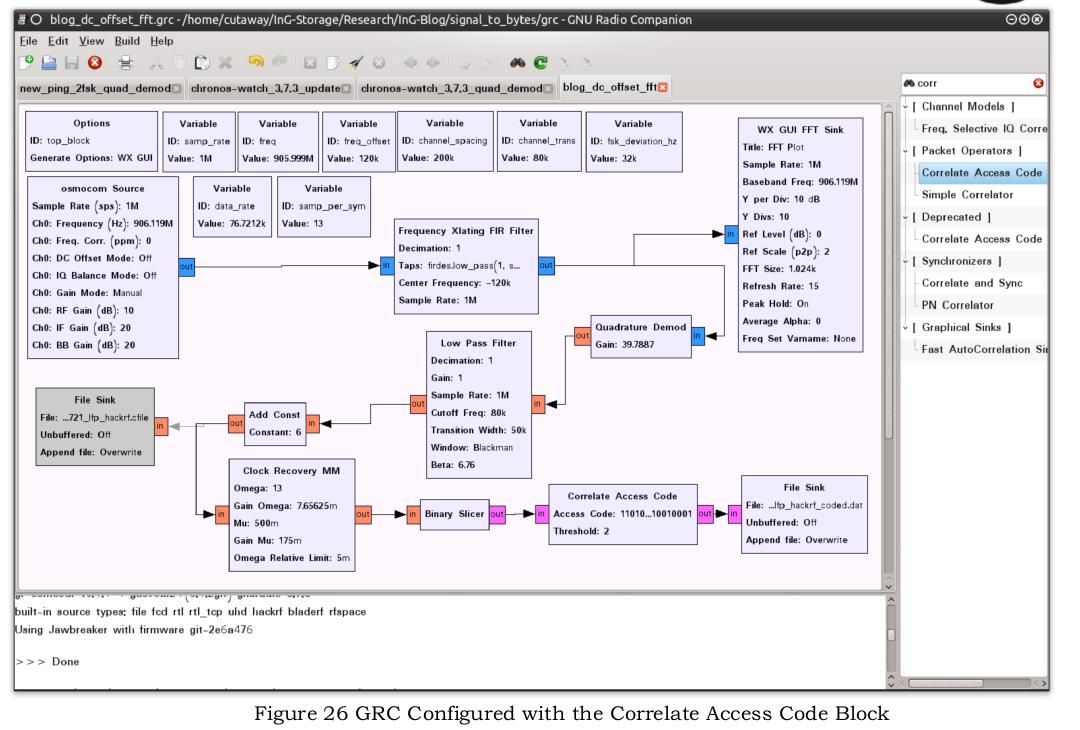Click the New flow graph icon
1080x730 pixels.
pyautogui.click(x=26, y=63)
